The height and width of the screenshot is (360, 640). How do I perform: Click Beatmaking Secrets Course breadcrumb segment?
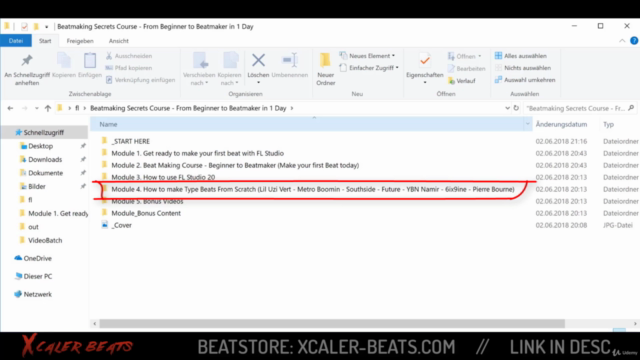(188, 108)
